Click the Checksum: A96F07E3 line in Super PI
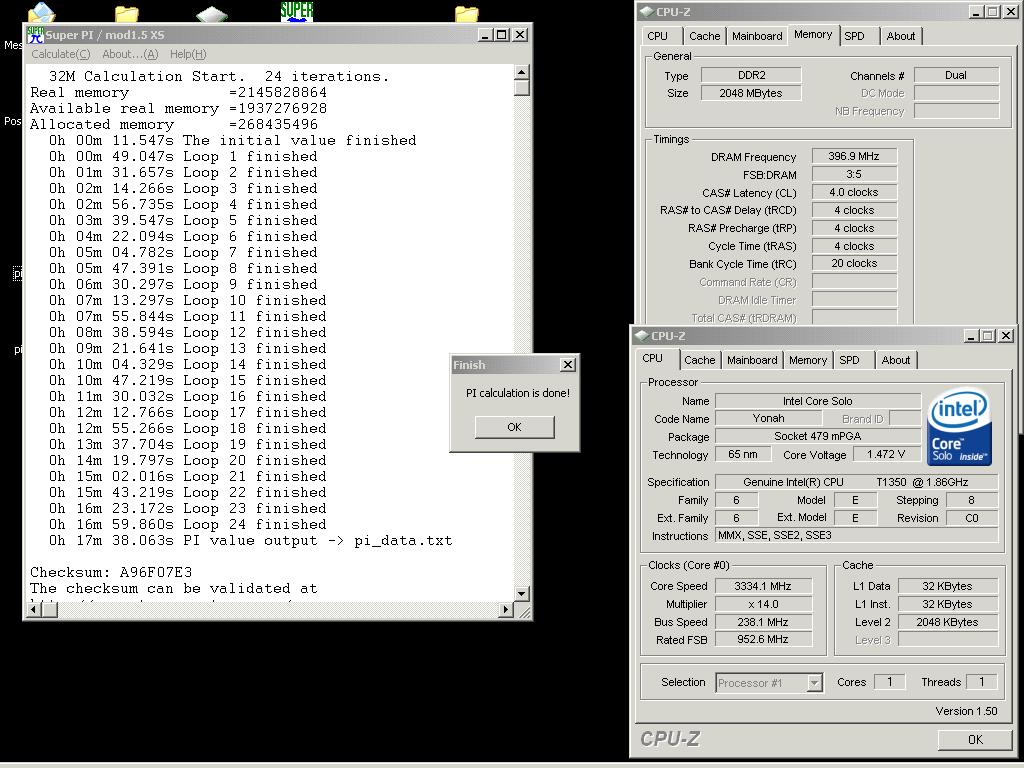 point(111,573)
